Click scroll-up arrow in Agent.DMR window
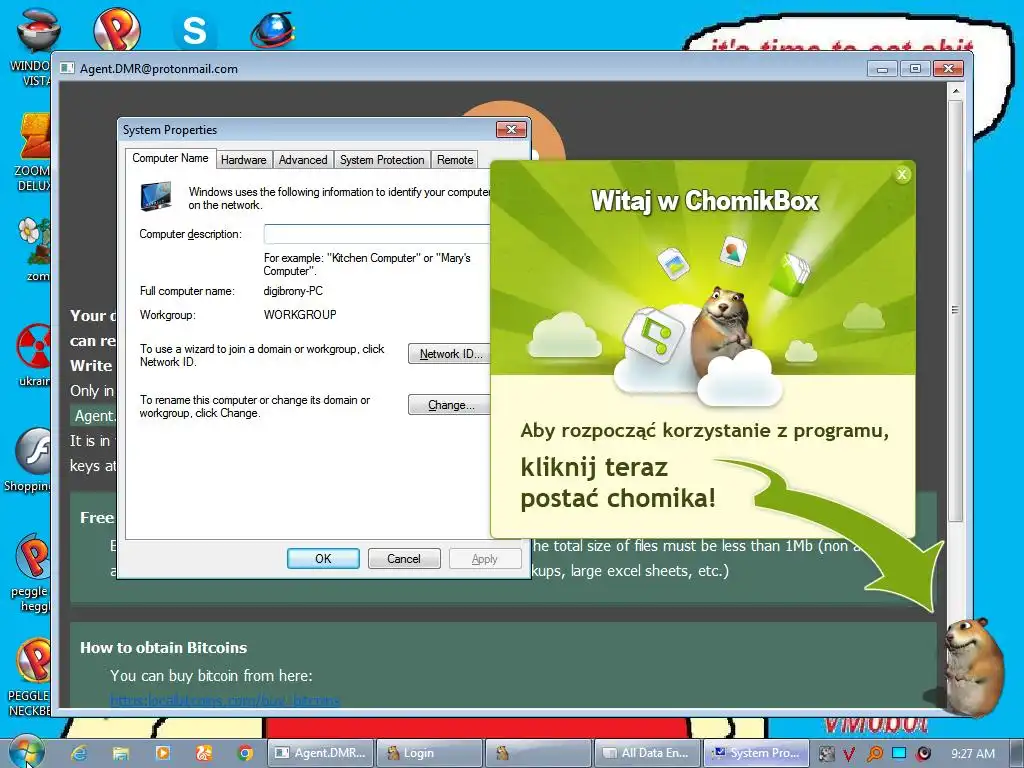This screenshot has height=768, width=1024. (955, 91)
